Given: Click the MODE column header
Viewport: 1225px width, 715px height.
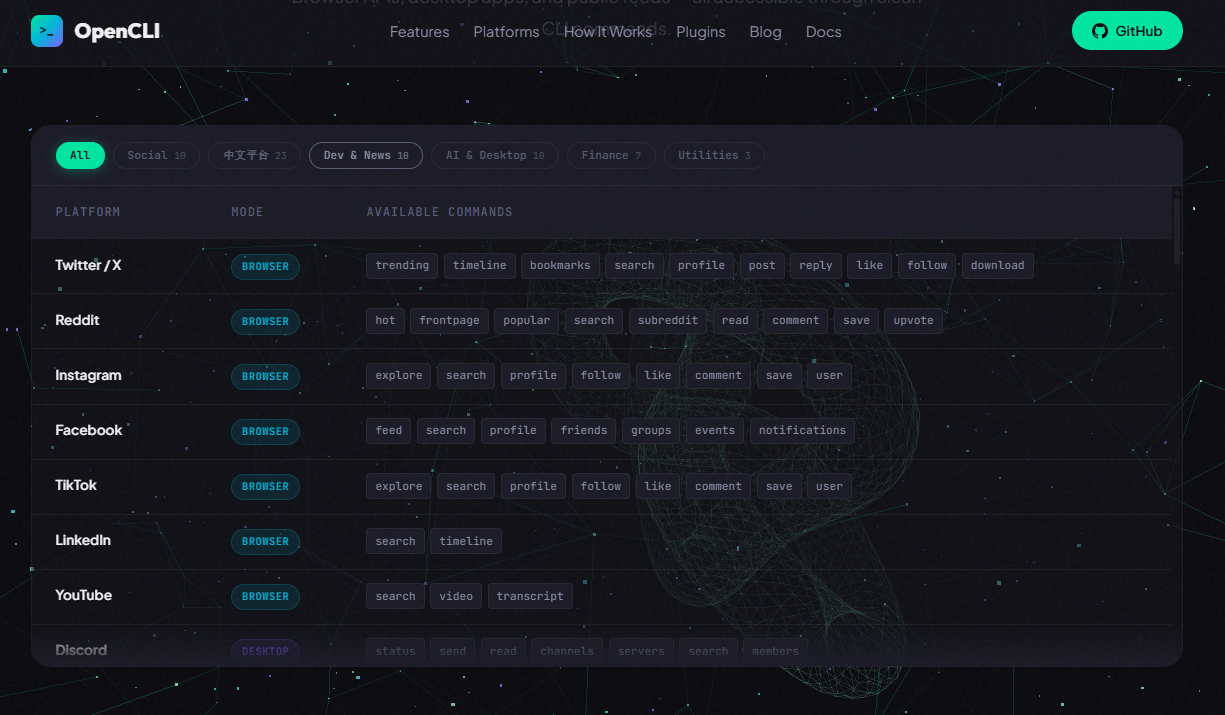Looking at the screenshot, I should pos(247,212).
